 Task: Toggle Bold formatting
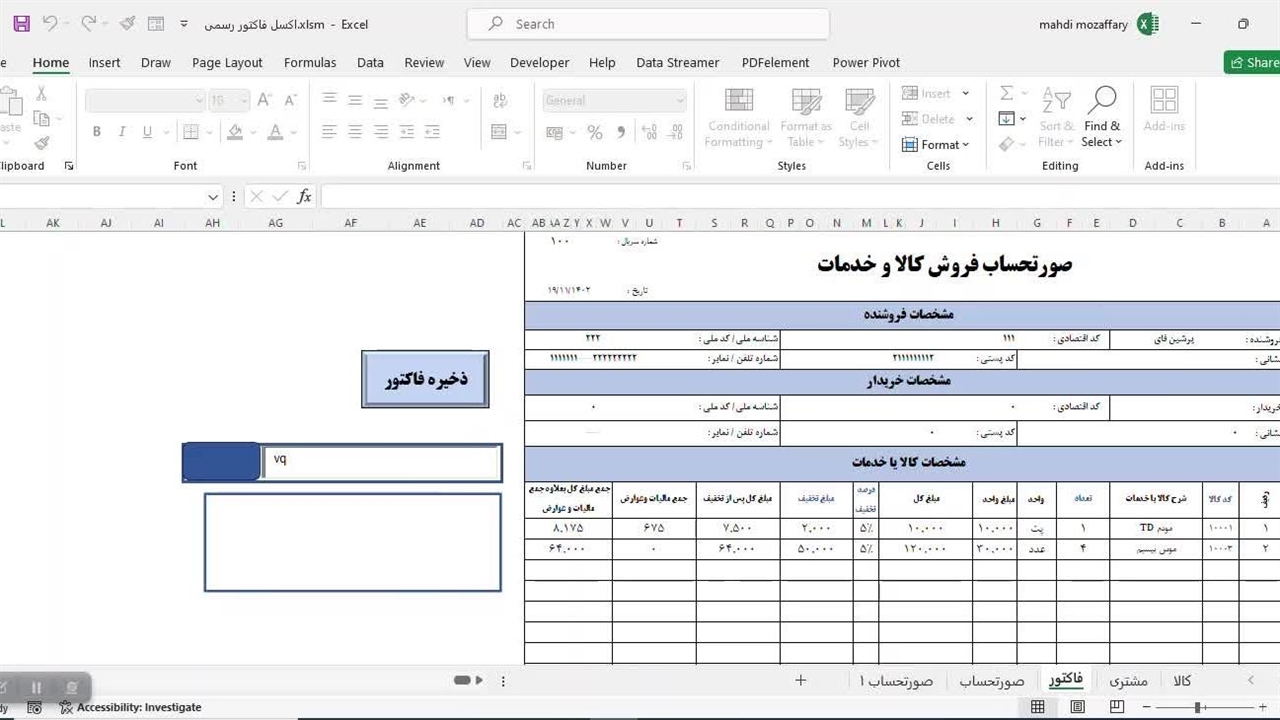(x=97, y=132)
